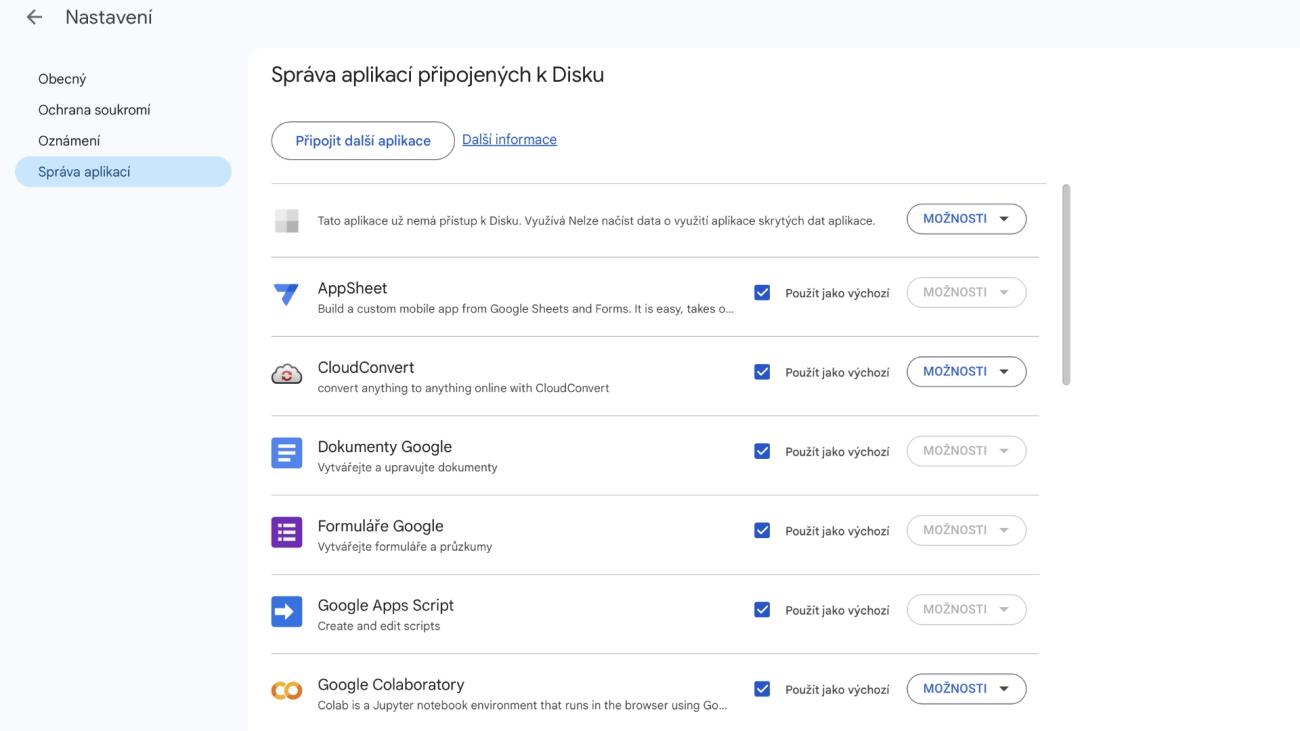Go back using the arrow beside Nastavení

point(35,17)
